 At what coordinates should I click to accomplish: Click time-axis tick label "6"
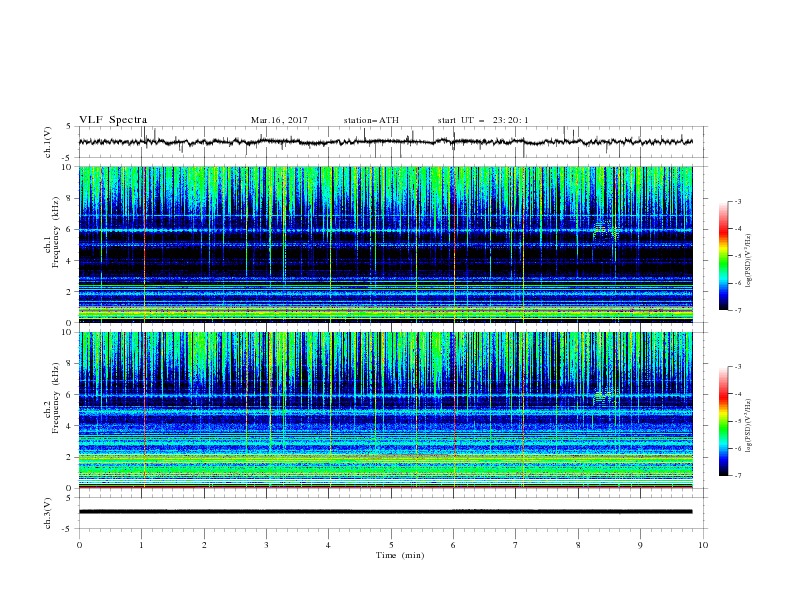(x=453, y=545)
